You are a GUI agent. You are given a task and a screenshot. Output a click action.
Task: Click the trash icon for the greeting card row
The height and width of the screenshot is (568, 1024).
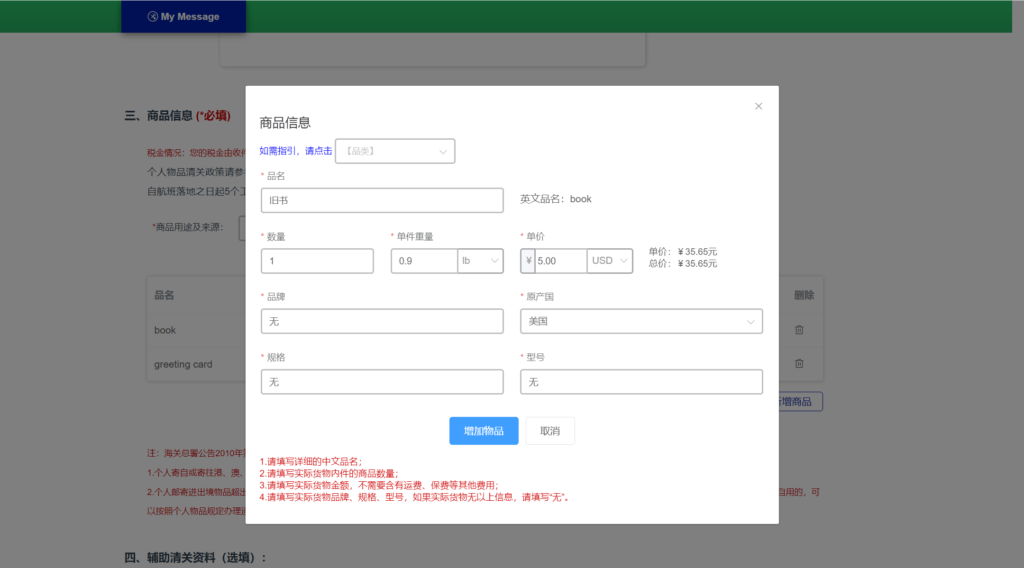[x=798, y=364]
